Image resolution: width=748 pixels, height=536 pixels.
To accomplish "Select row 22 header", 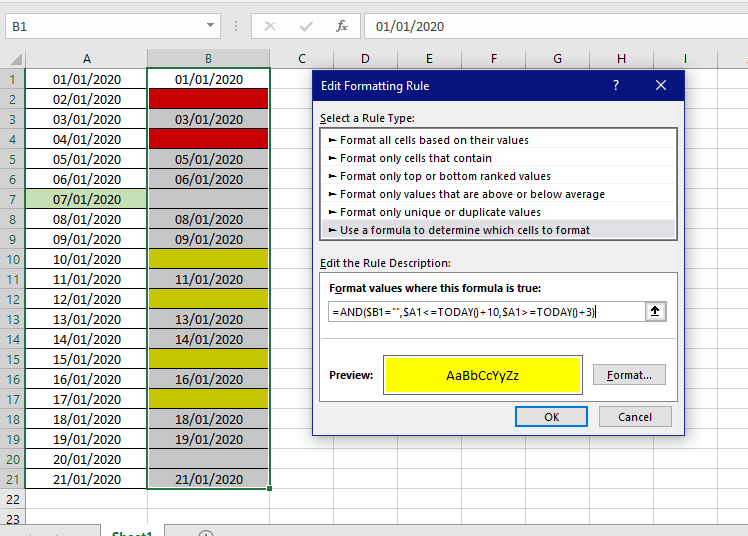I will point(12,499).
